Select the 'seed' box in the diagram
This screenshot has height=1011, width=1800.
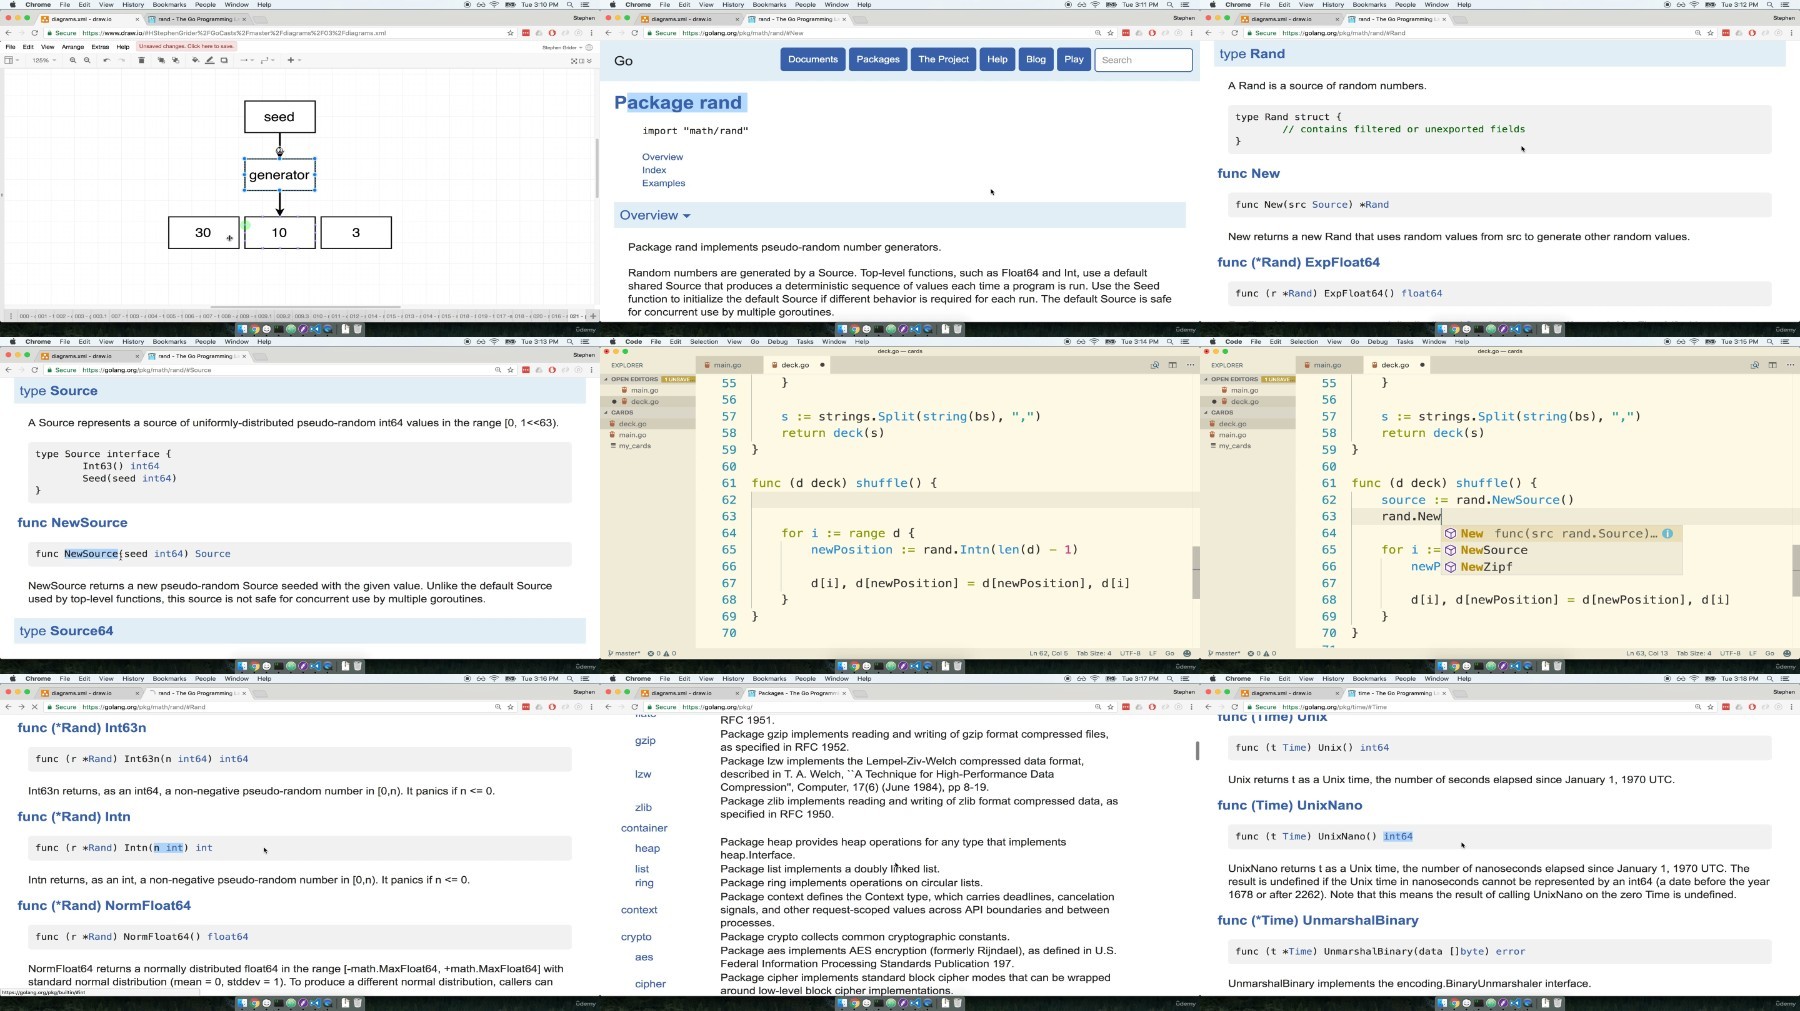click(x=279, y=117)
